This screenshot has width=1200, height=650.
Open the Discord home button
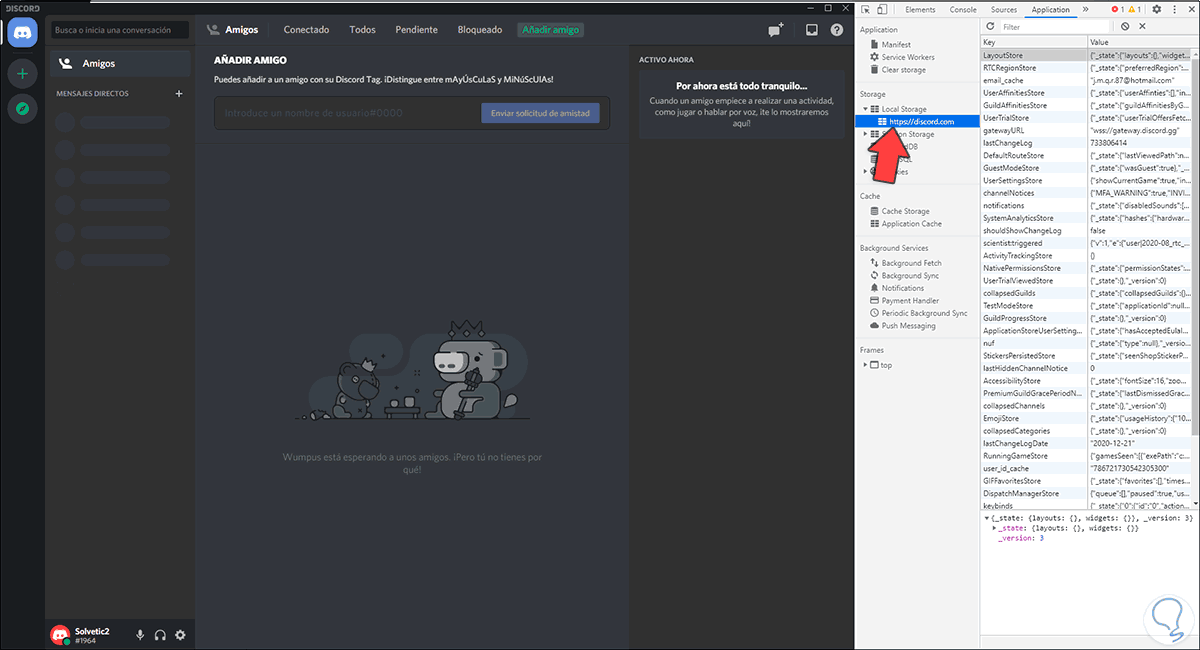point(22,33)
